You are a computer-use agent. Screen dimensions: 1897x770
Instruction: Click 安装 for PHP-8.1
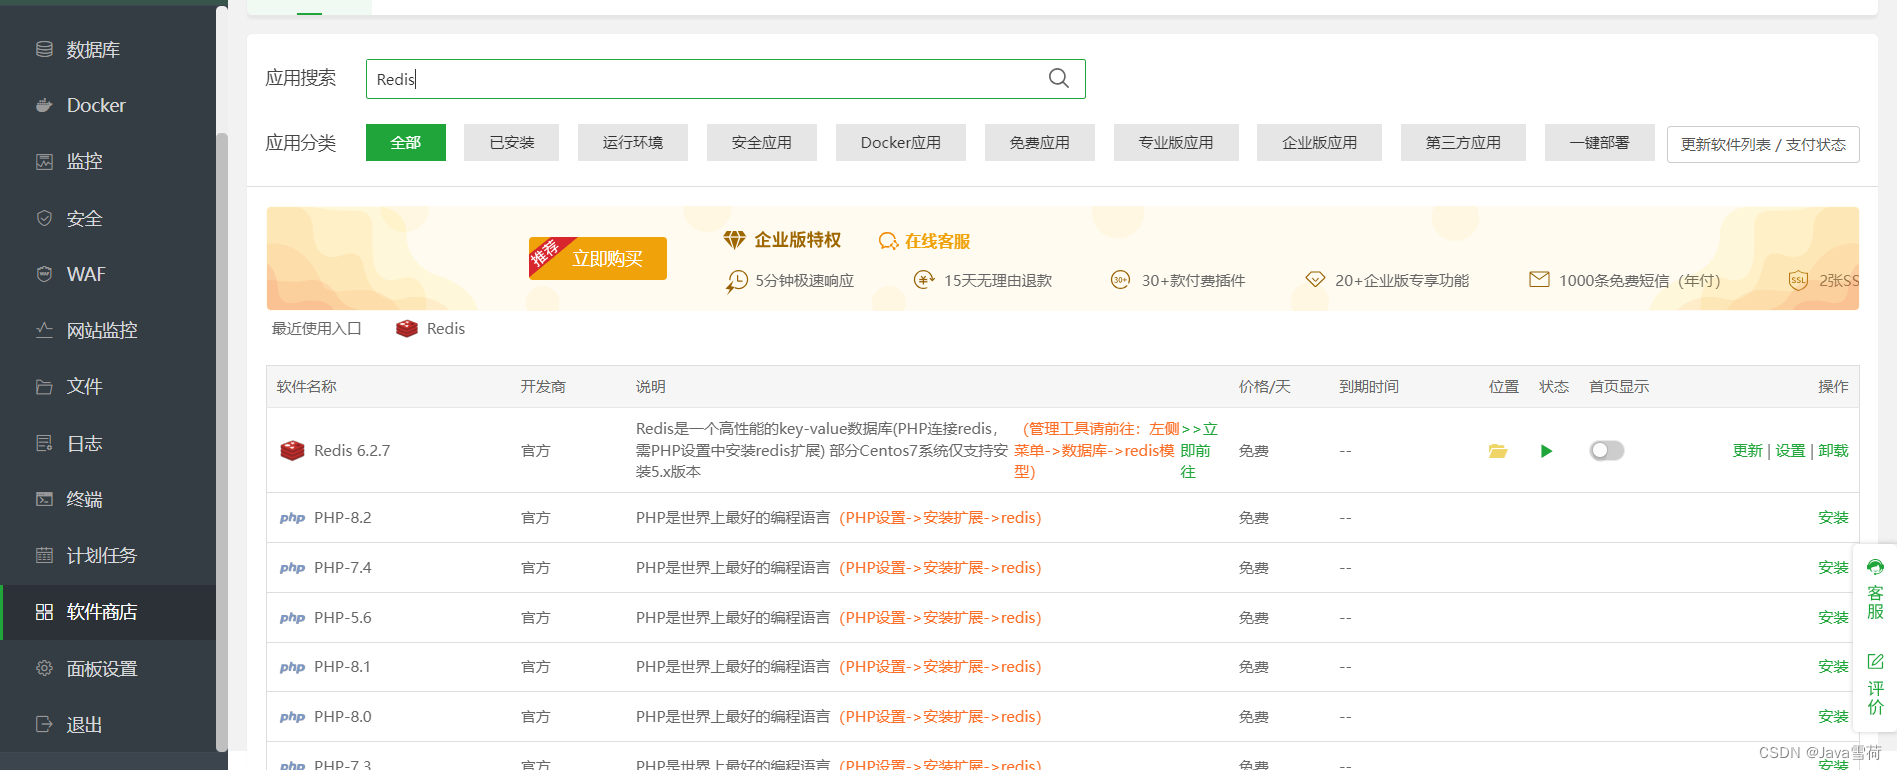point(1833,667)
